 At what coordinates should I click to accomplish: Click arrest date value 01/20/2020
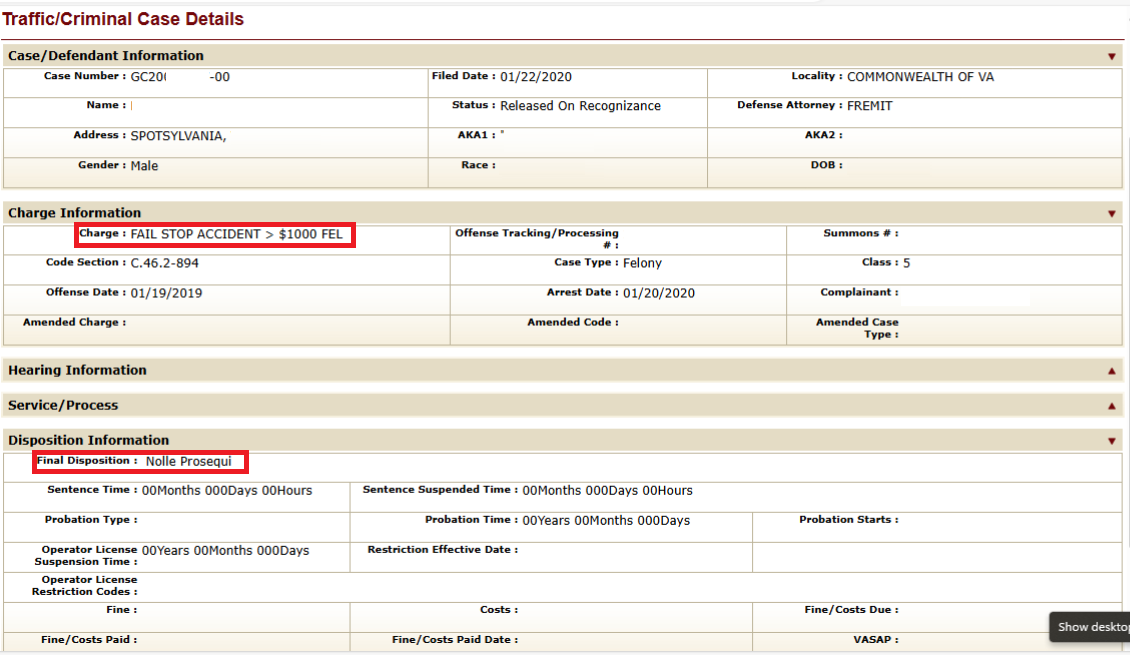pos(659,293)
